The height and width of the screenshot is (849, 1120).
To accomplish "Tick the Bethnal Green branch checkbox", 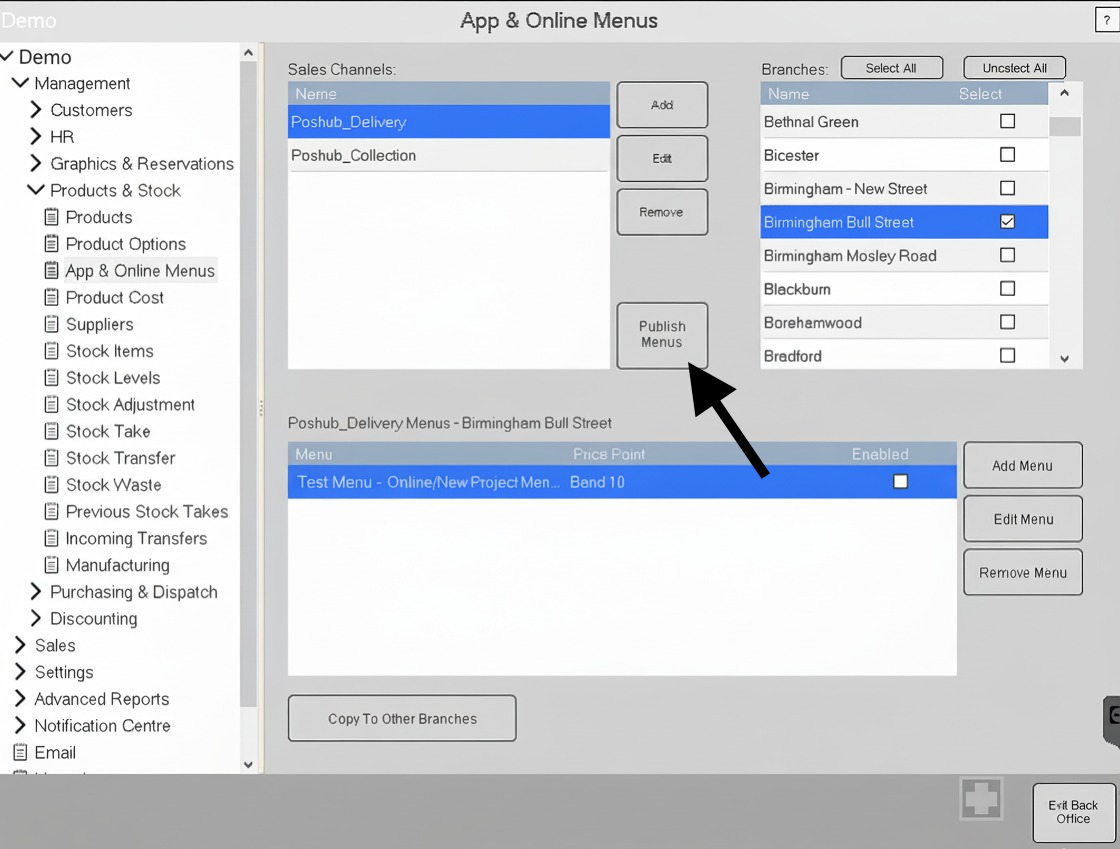I will point(1007,121).
